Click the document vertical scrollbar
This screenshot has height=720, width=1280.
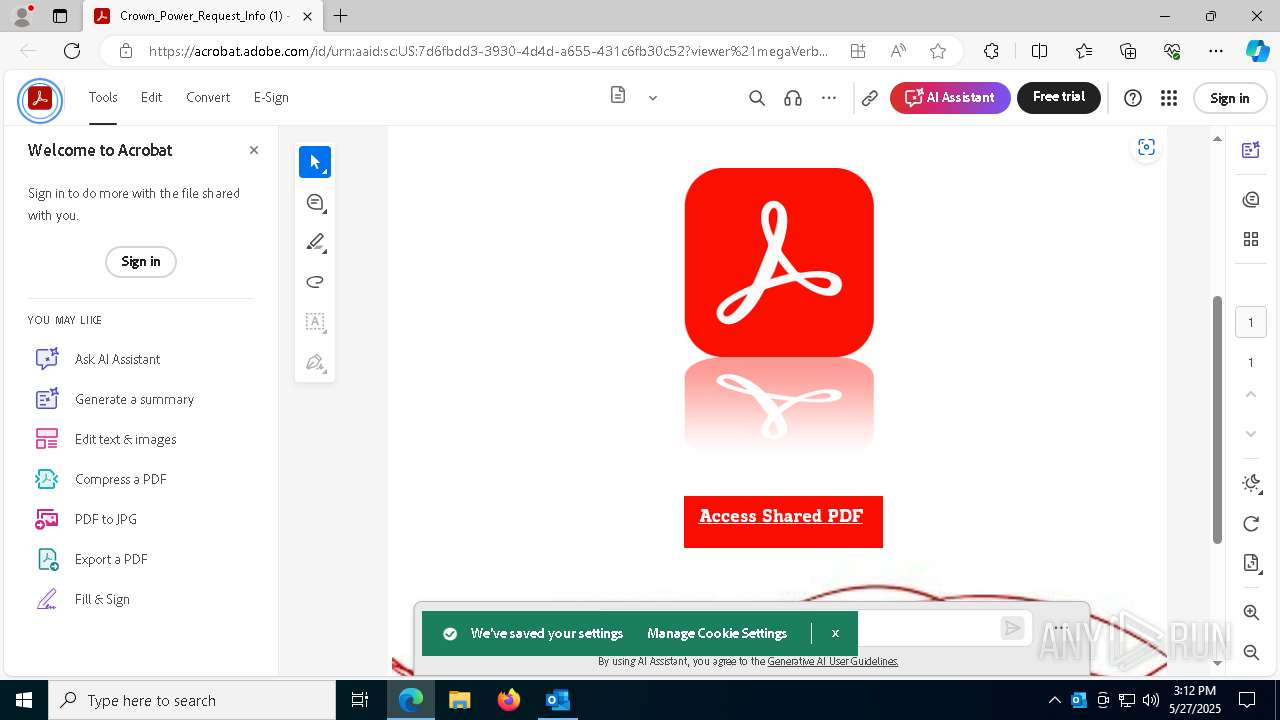1217,420
